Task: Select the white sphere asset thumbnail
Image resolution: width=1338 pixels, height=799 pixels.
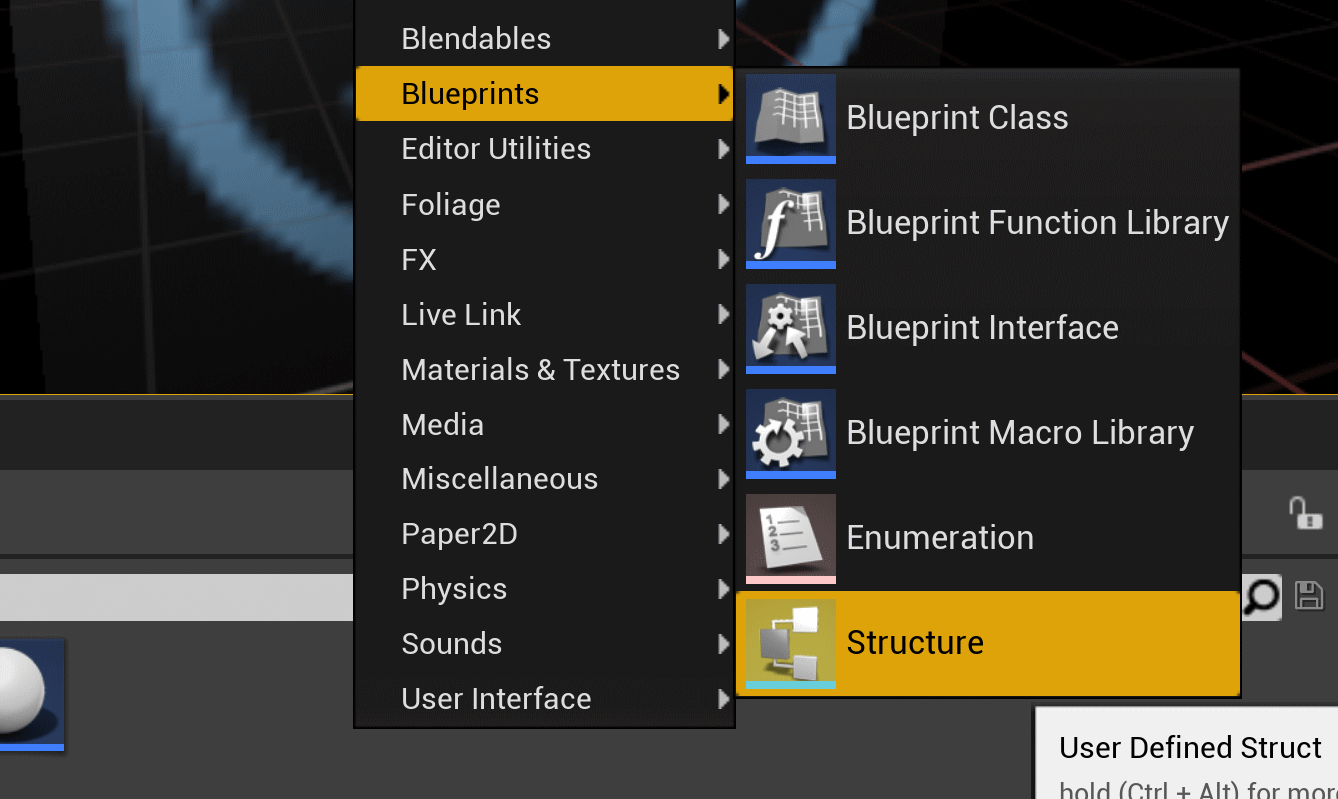Action: [30, 694]
